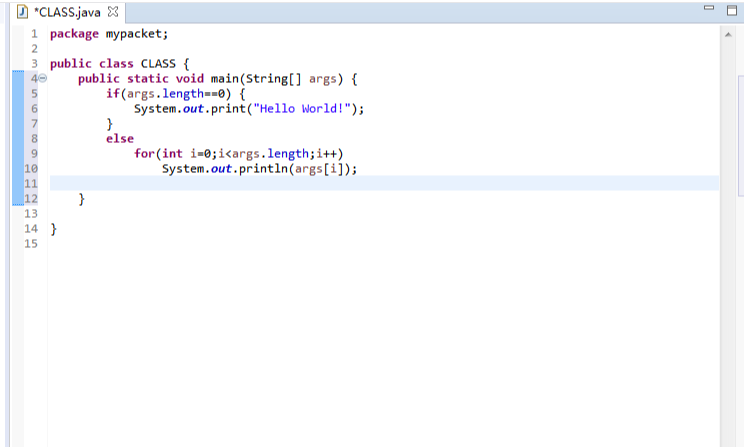Image resolution: width=744 pixels, height=447 pixels.
Task: Click 'mypacket;' on line 1
Action: (137, 34)
